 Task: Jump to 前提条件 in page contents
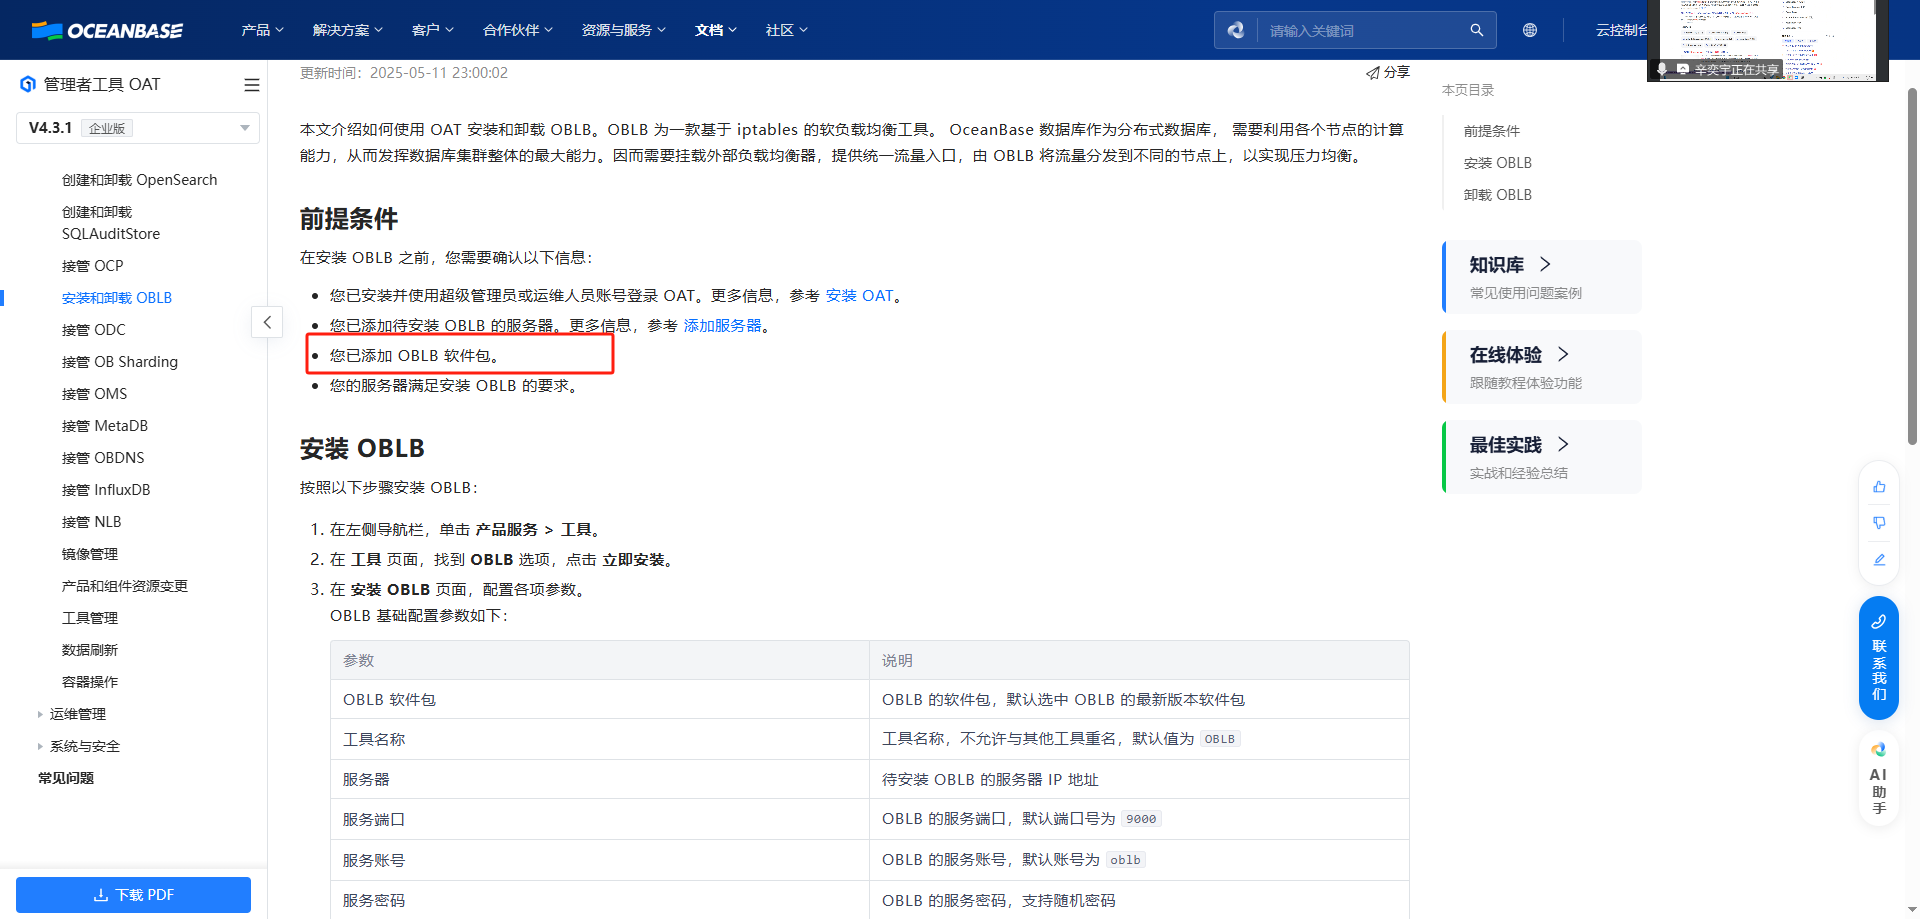1491,131
